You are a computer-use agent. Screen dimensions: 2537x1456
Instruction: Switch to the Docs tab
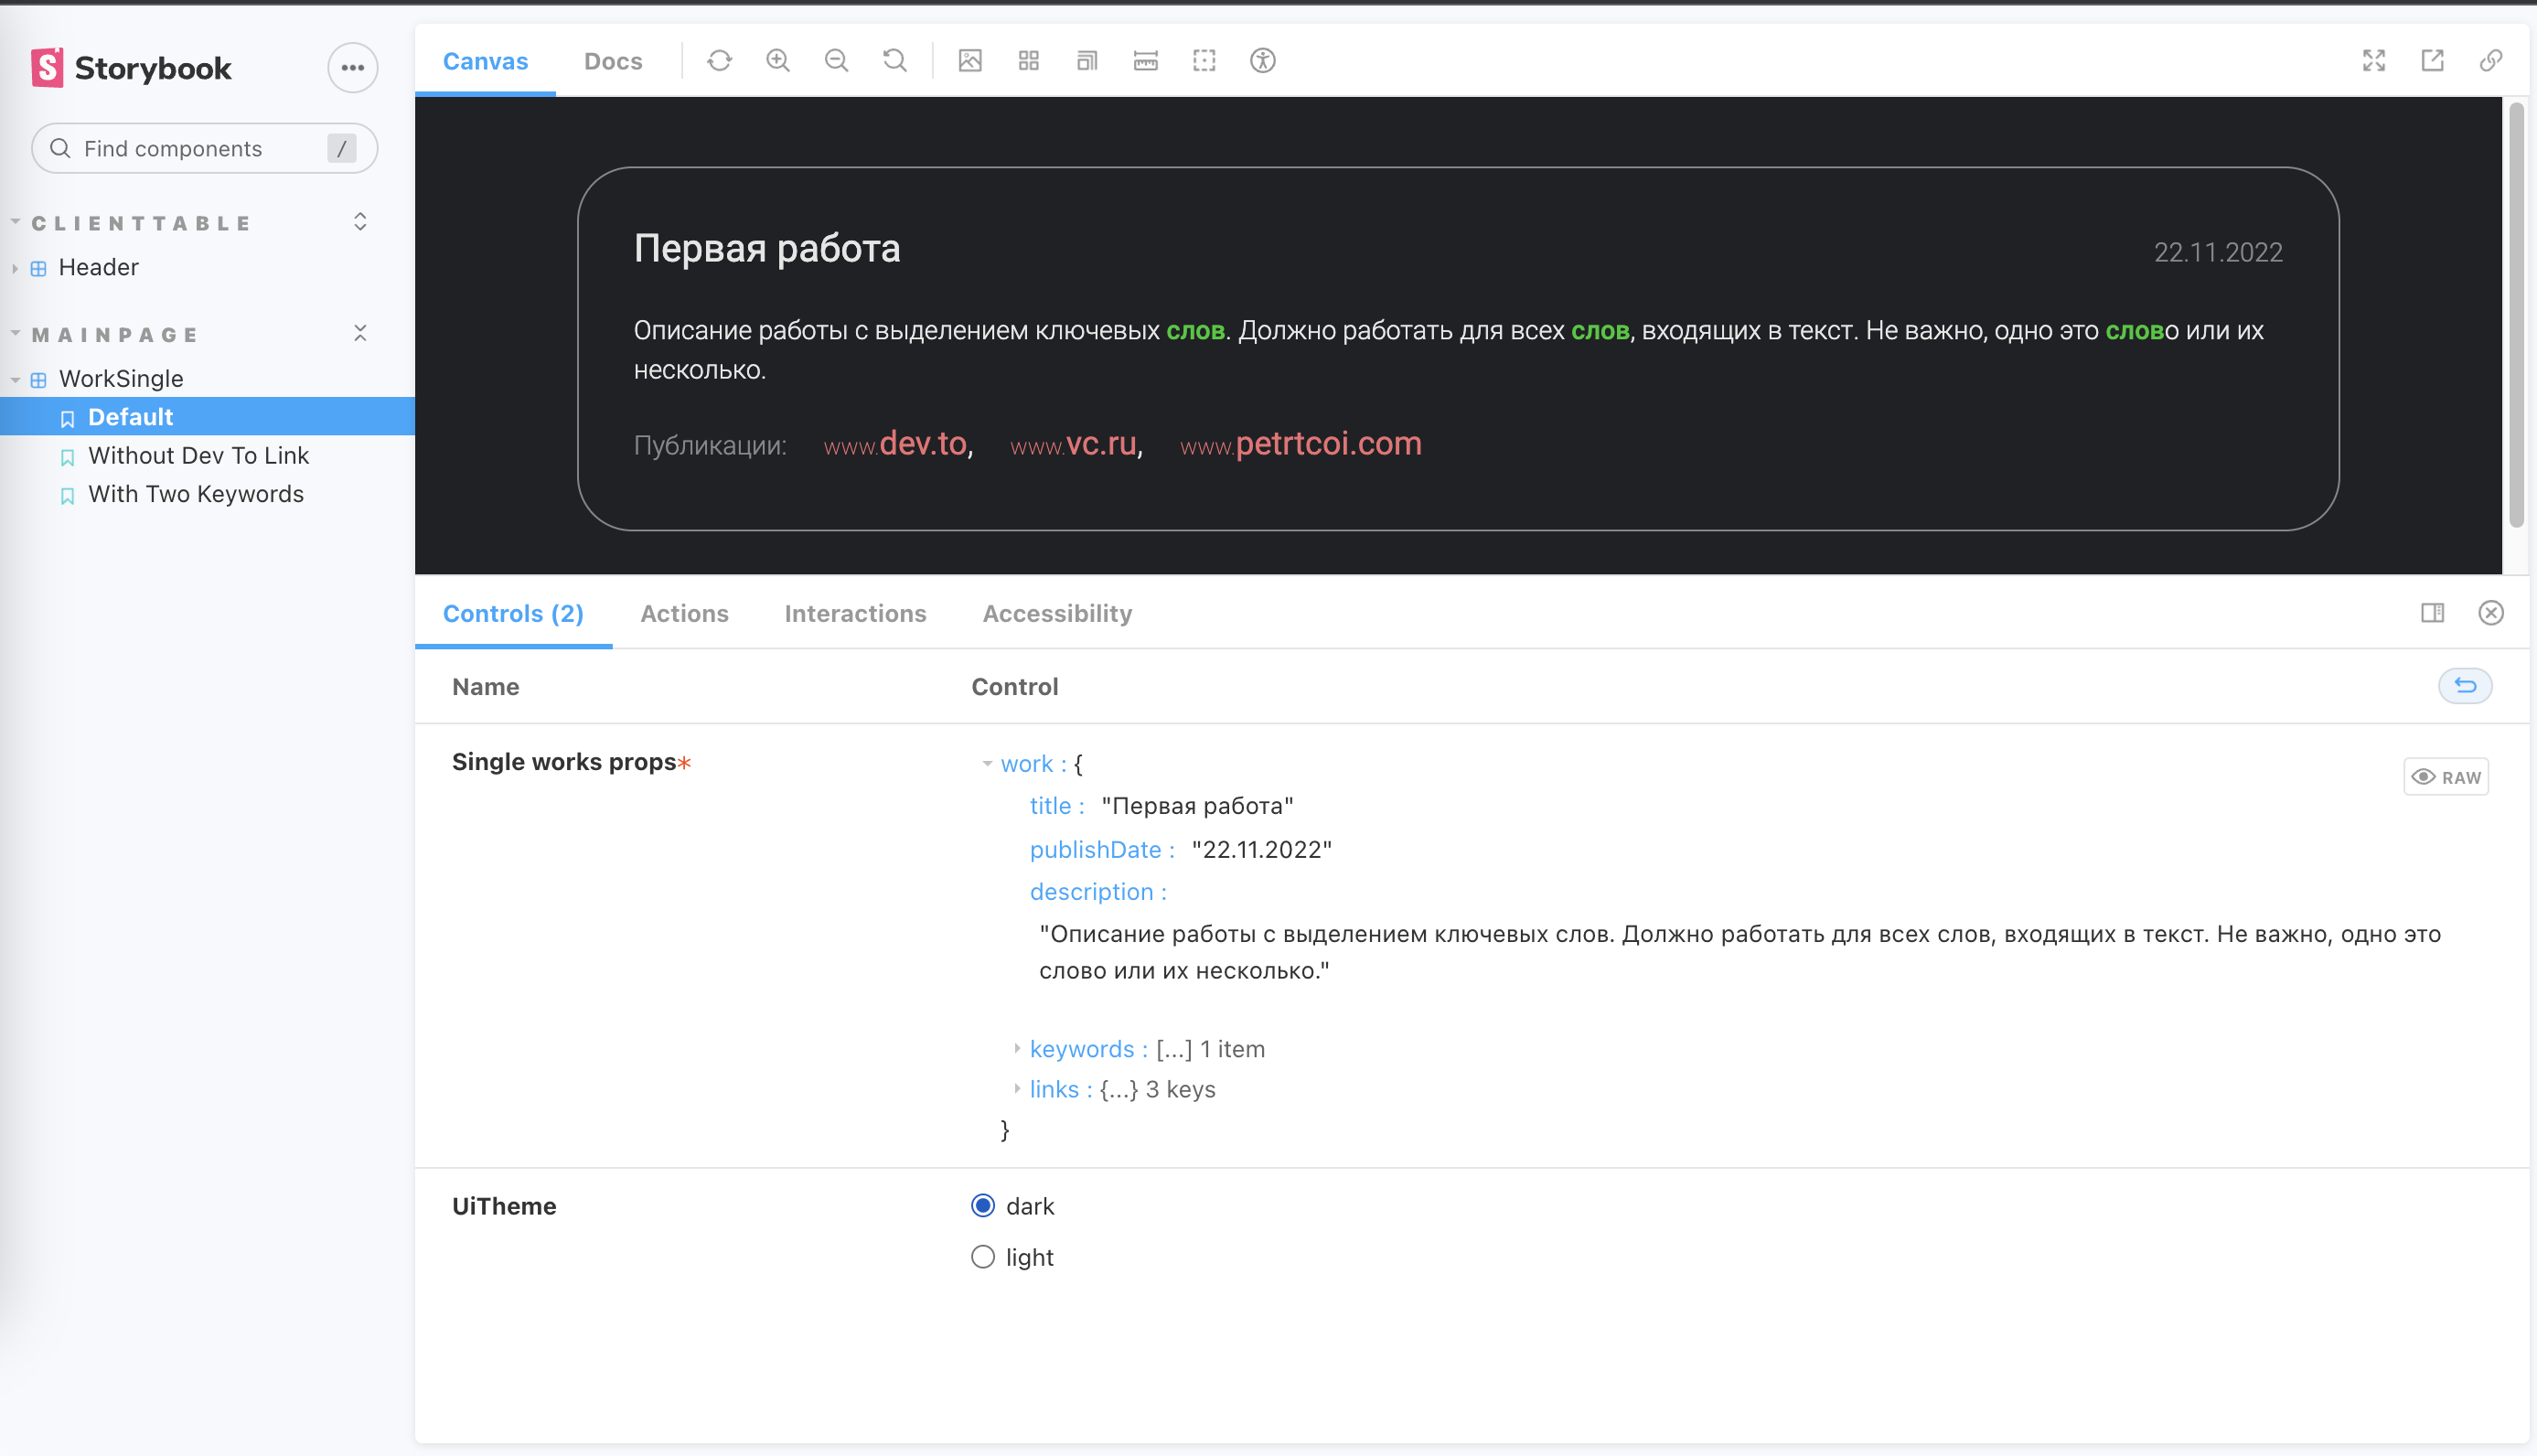pos(612,61)
